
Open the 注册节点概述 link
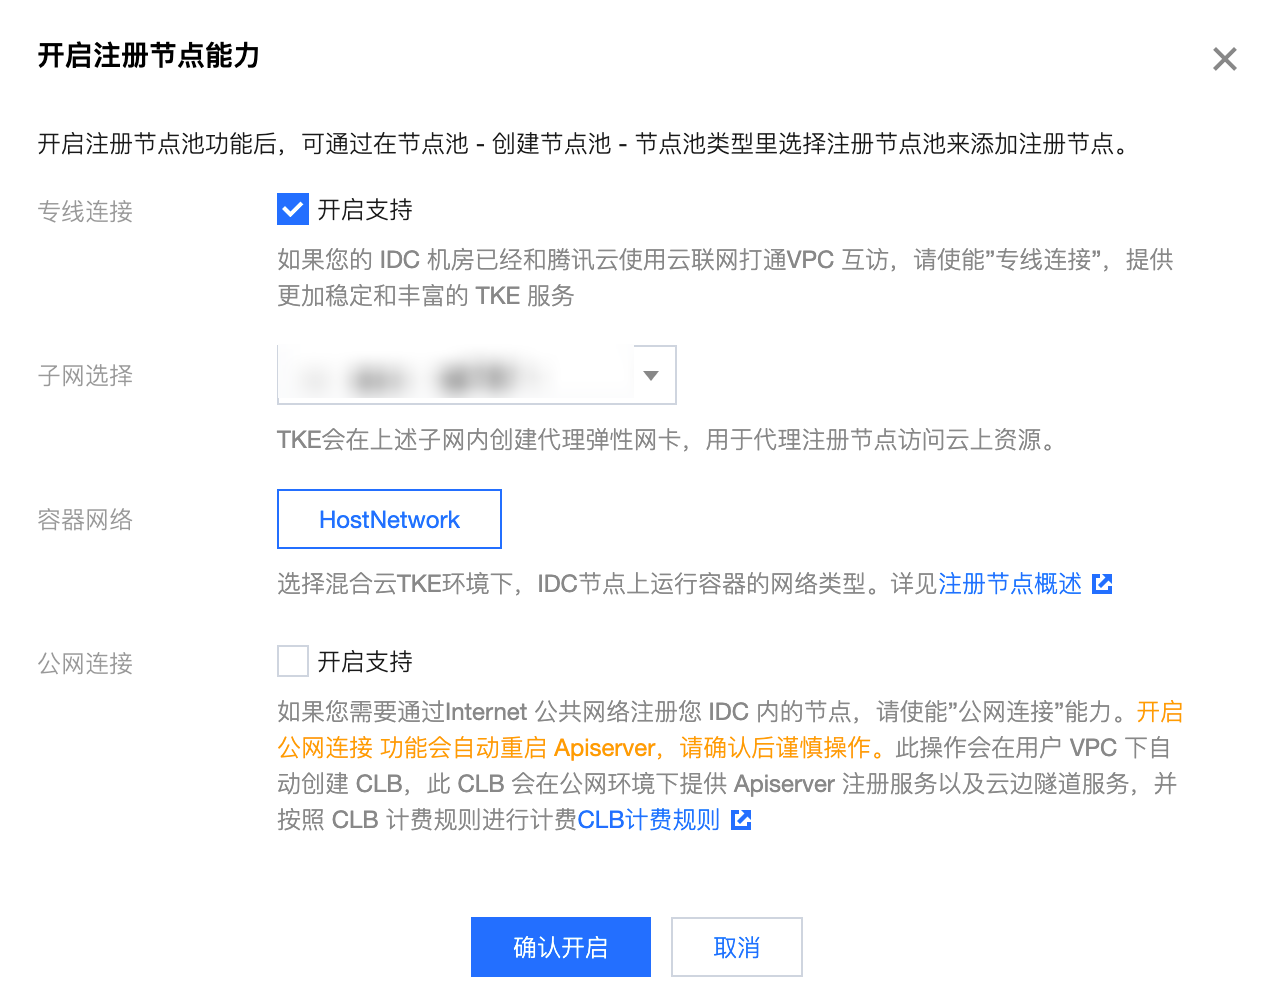1010,584
